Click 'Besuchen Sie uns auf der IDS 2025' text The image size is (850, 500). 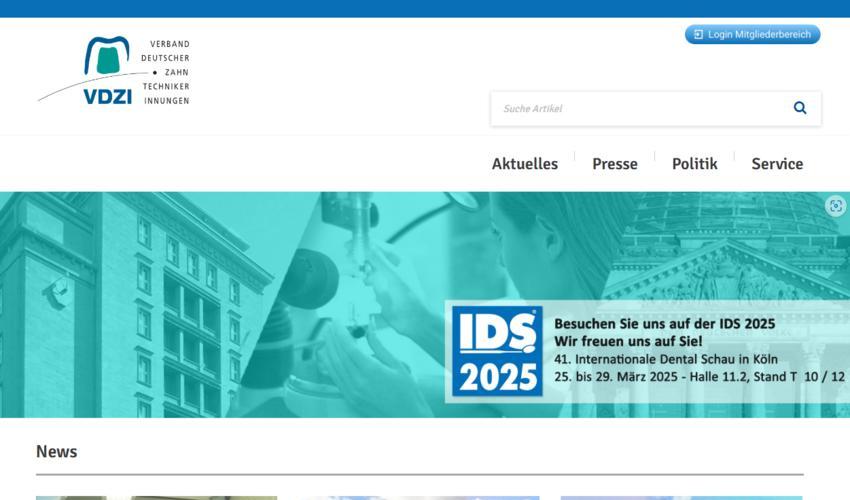pyautogui.click(x=665, y=324)
